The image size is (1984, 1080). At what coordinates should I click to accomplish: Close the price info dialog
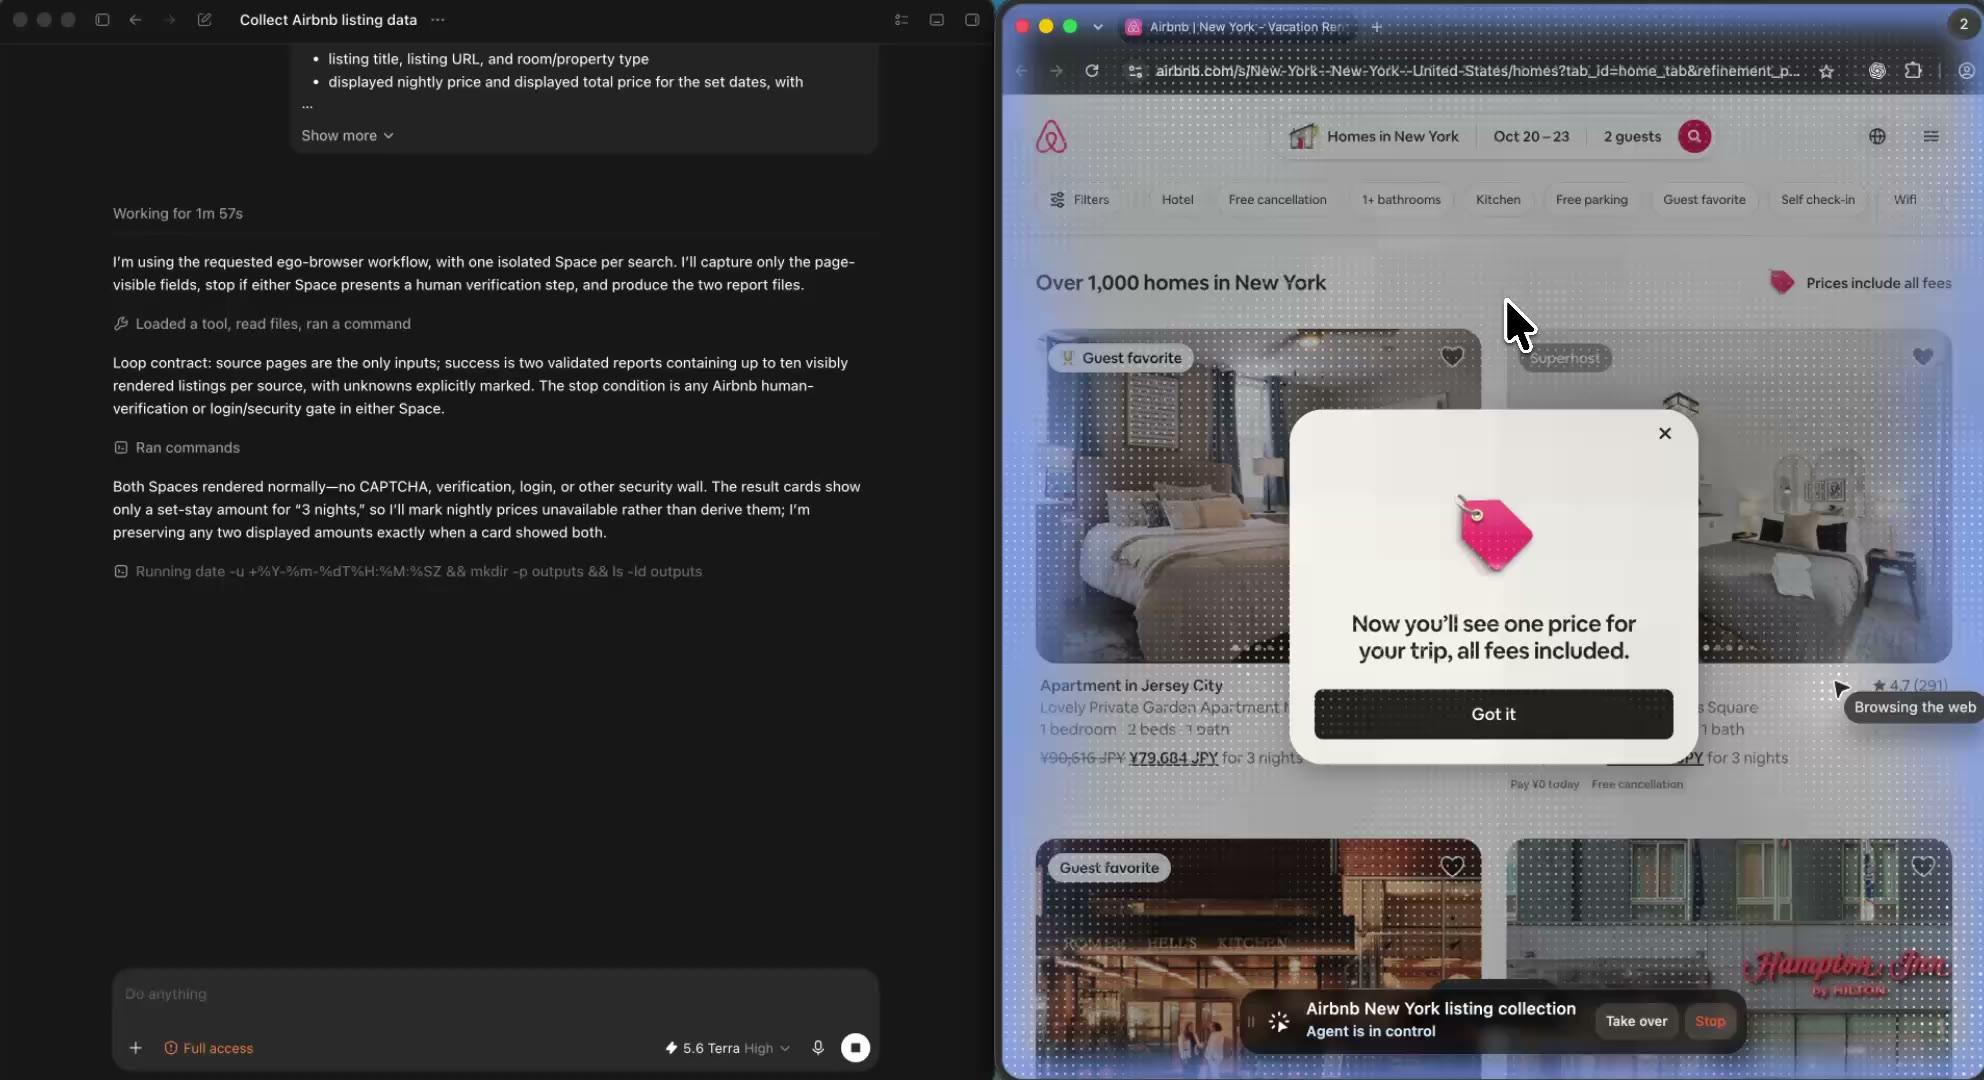(1665, 433)
